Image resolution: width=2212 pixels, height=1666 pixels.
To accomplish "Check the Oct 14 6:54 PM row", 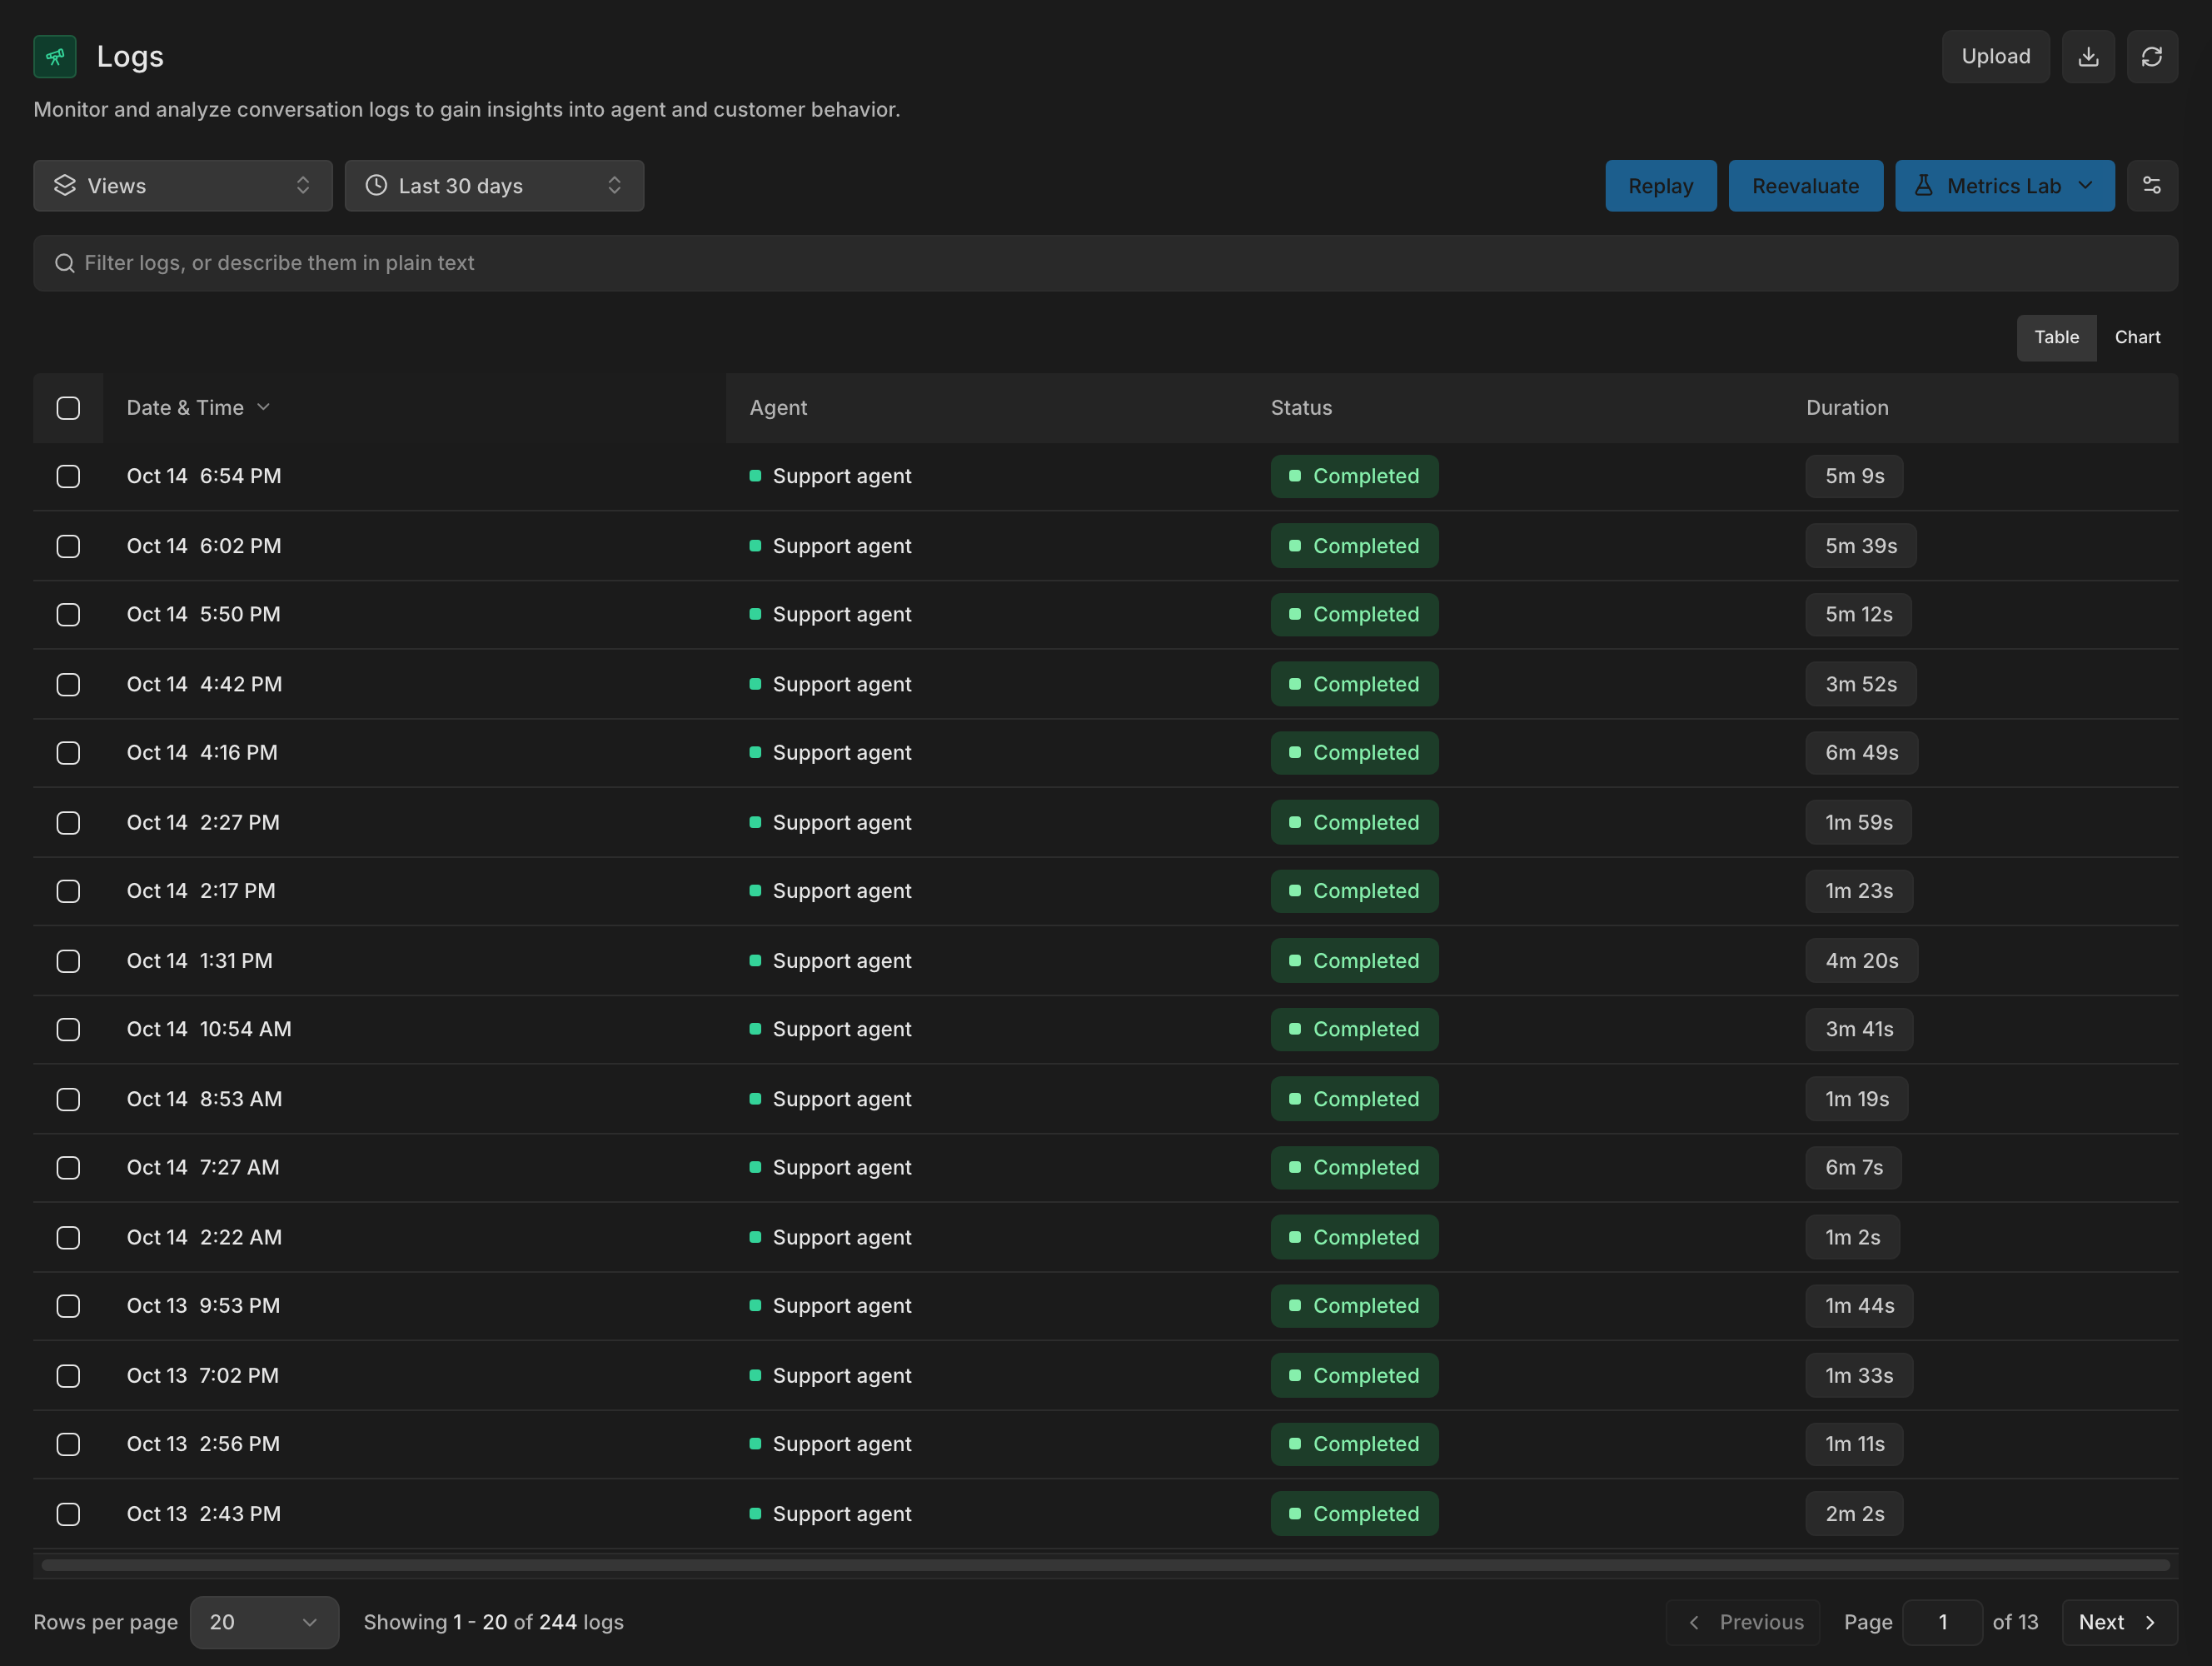I will click(x=68, y=476).
